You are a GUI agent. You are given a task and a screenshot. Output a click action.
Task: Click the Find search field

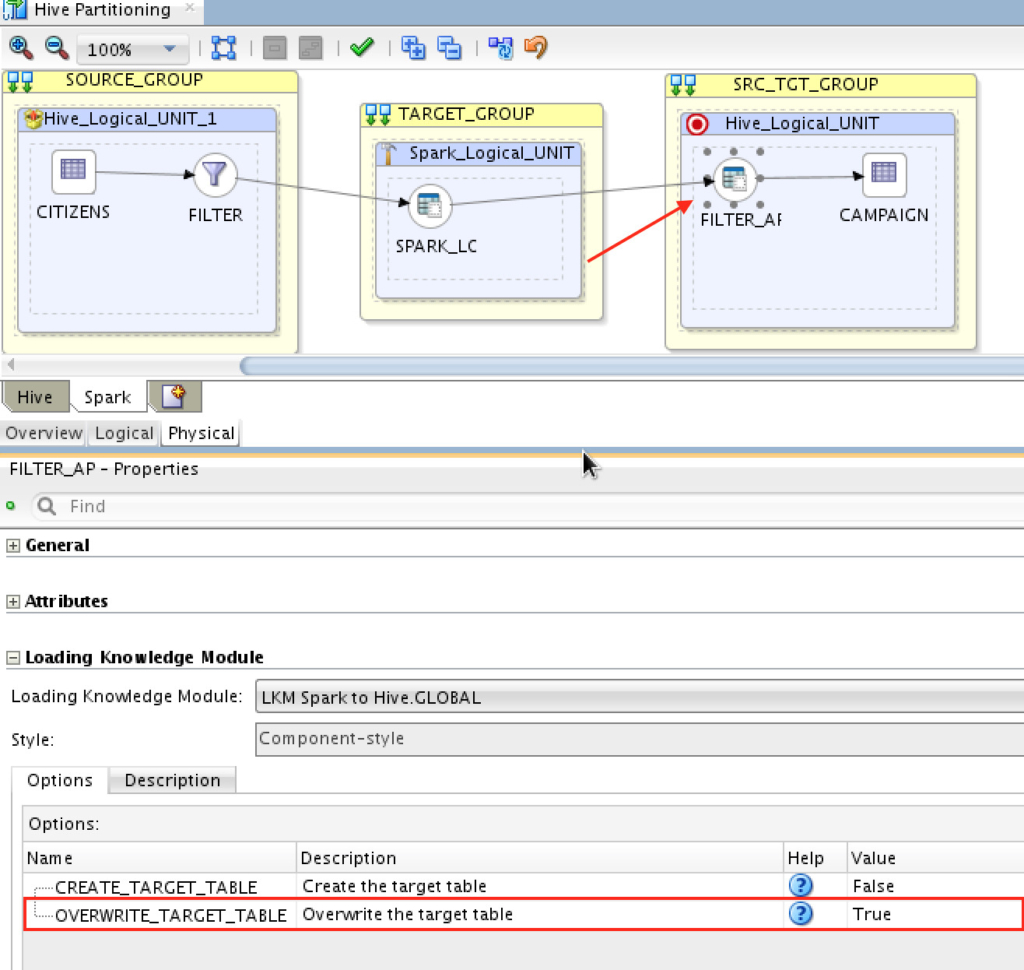pyautogui.click(x=527, y=506)
